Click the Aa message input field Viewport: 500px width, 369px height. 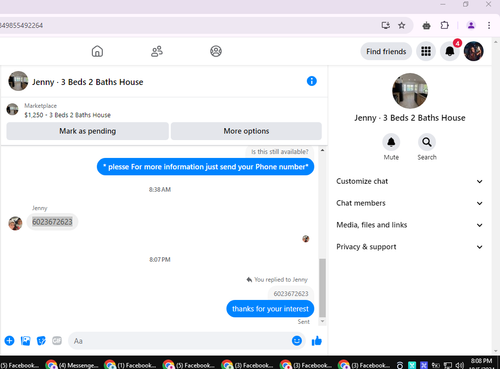[x=180, y=341]
